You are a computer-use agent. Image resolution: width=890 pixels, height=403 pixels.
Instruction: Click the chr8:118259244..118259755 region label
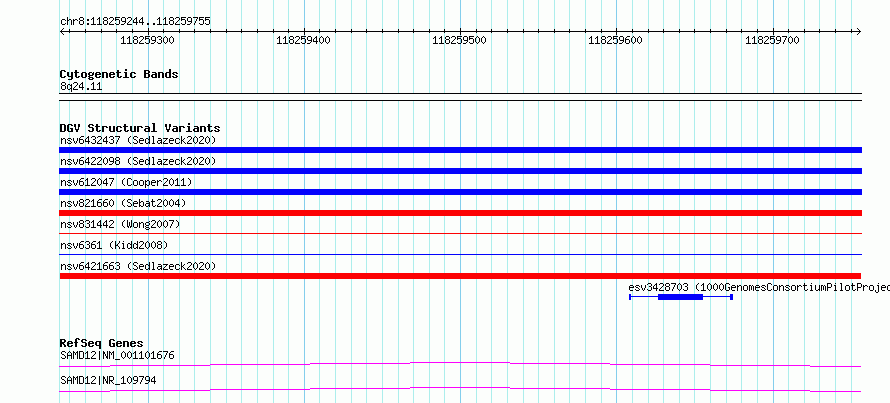(x=135, y=22)
